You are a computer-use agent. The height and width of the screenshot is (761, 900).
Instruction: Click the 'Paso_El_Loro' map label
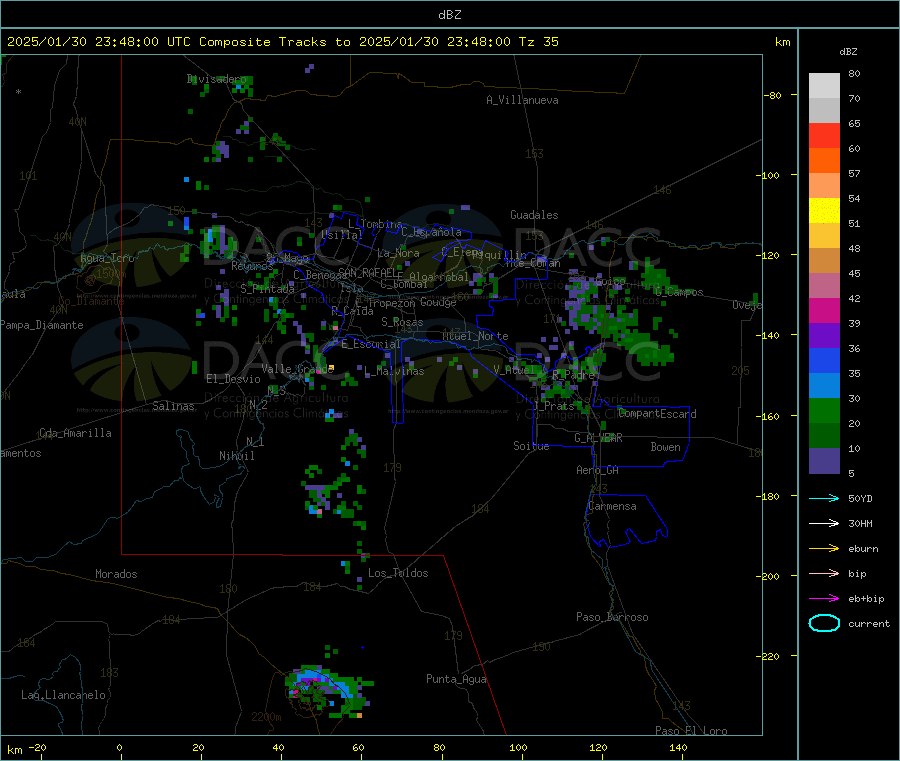[x=691, y=731]
